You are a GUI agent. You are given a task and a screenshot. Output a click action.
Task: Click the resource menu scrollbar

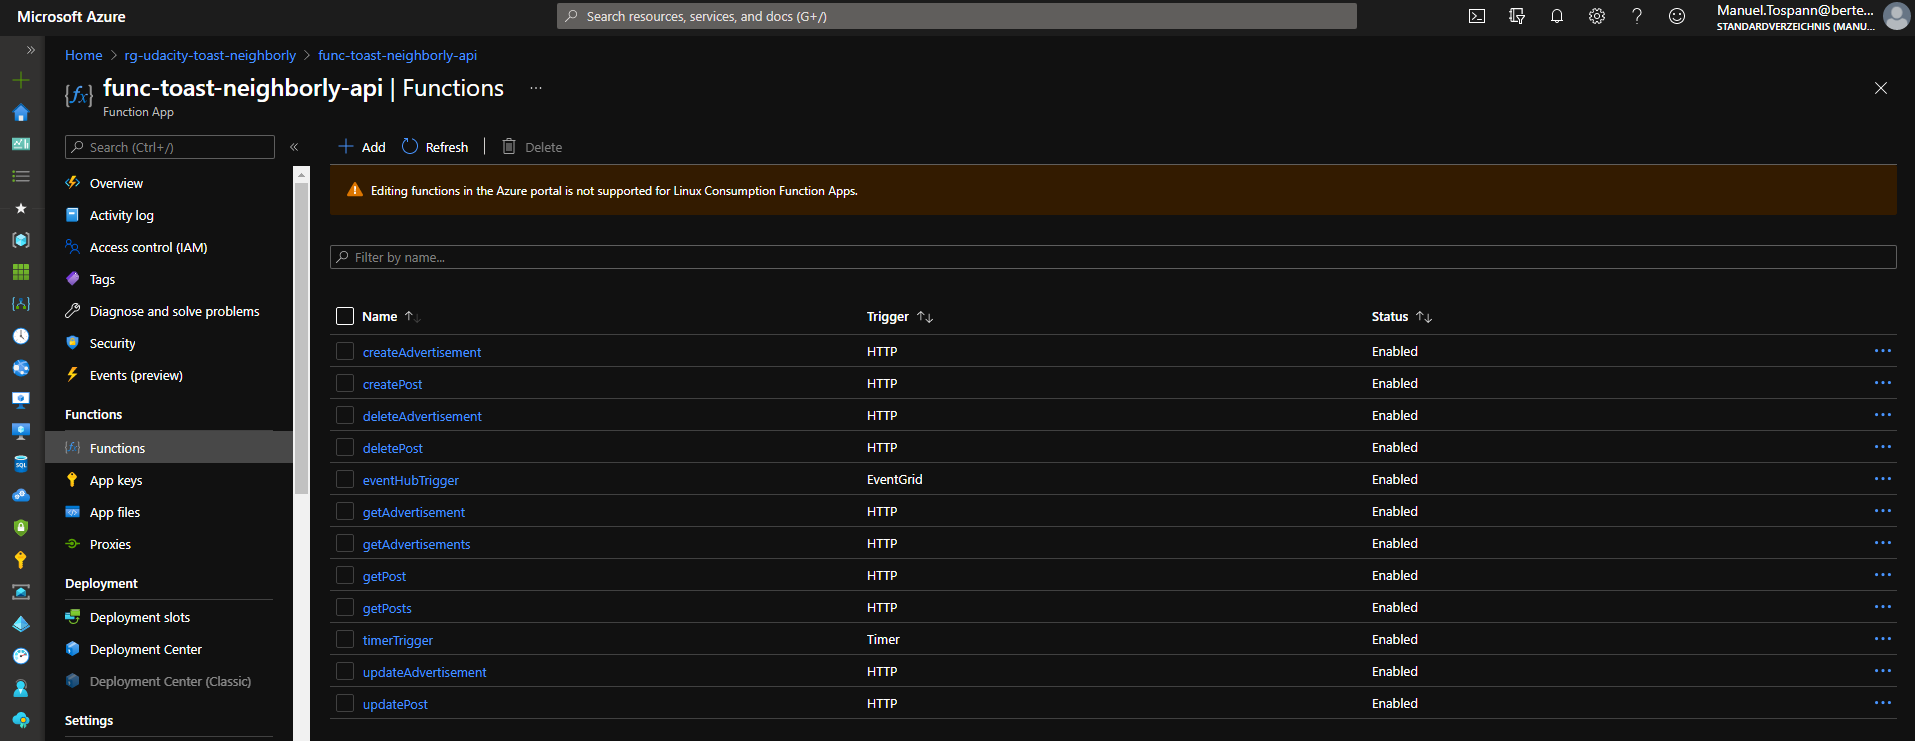[x=301, y=338]
